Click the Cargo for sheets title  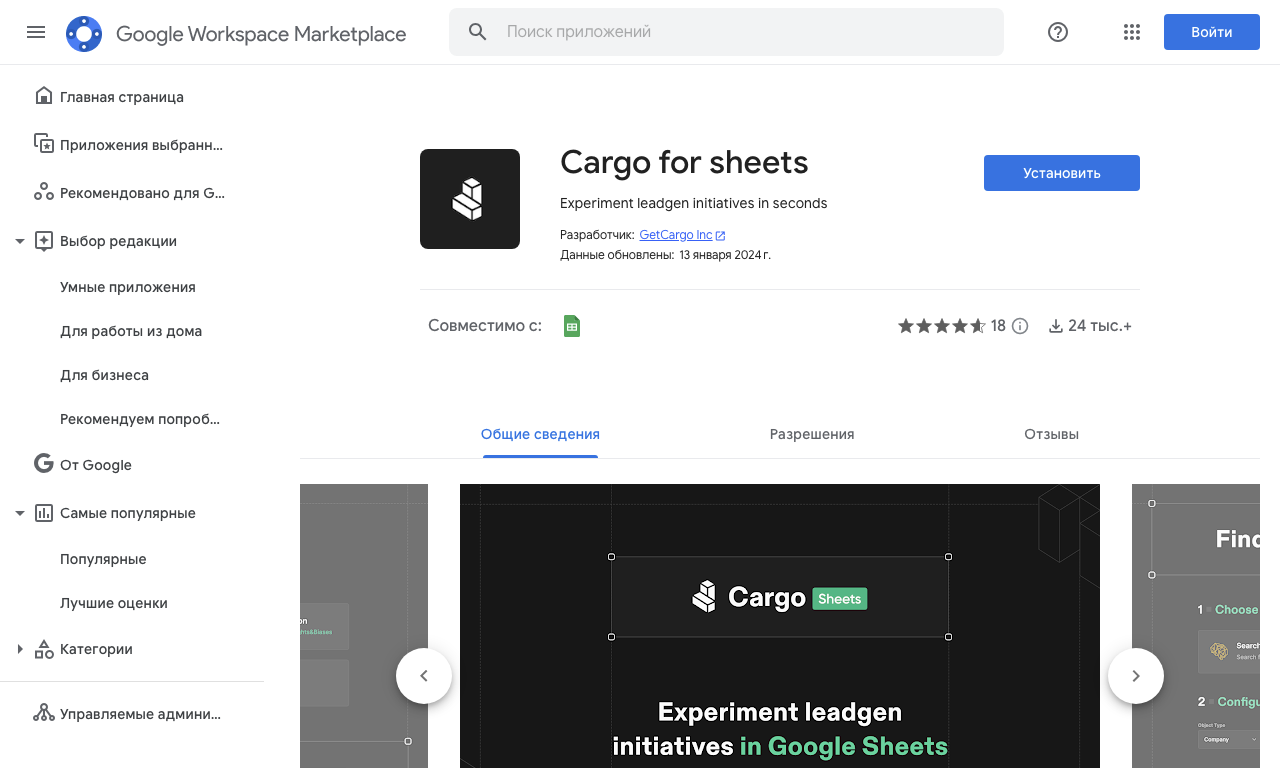click(x=684, y=162)
